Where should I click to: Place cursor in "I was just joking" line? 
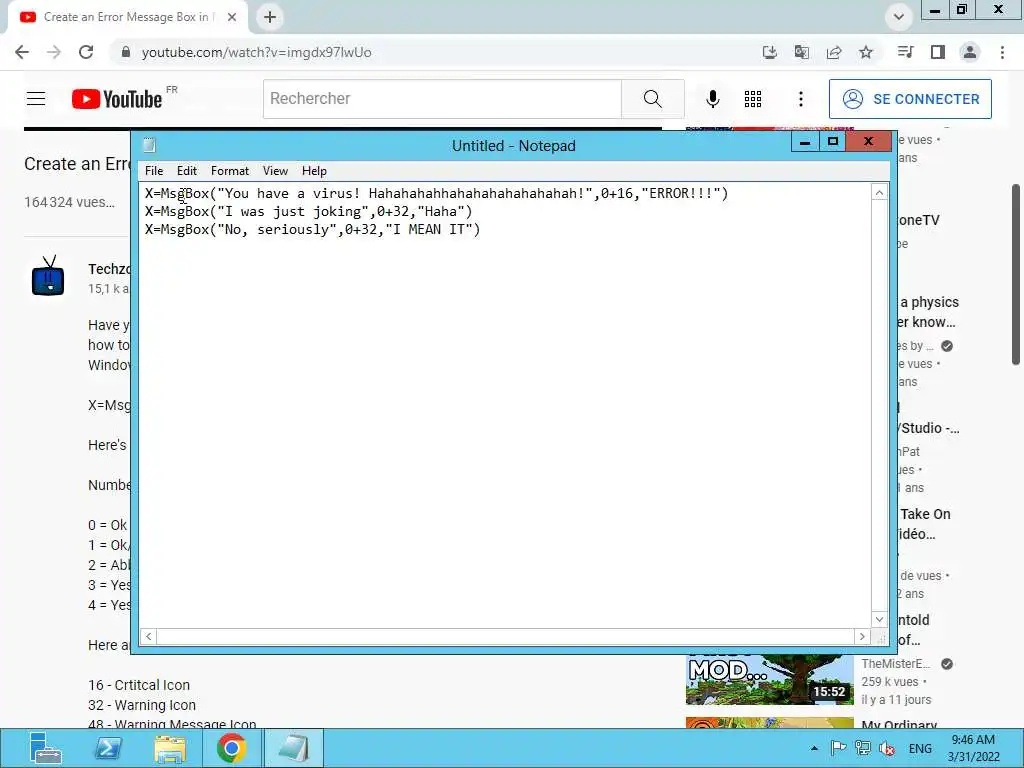click(x=308, y=212)
